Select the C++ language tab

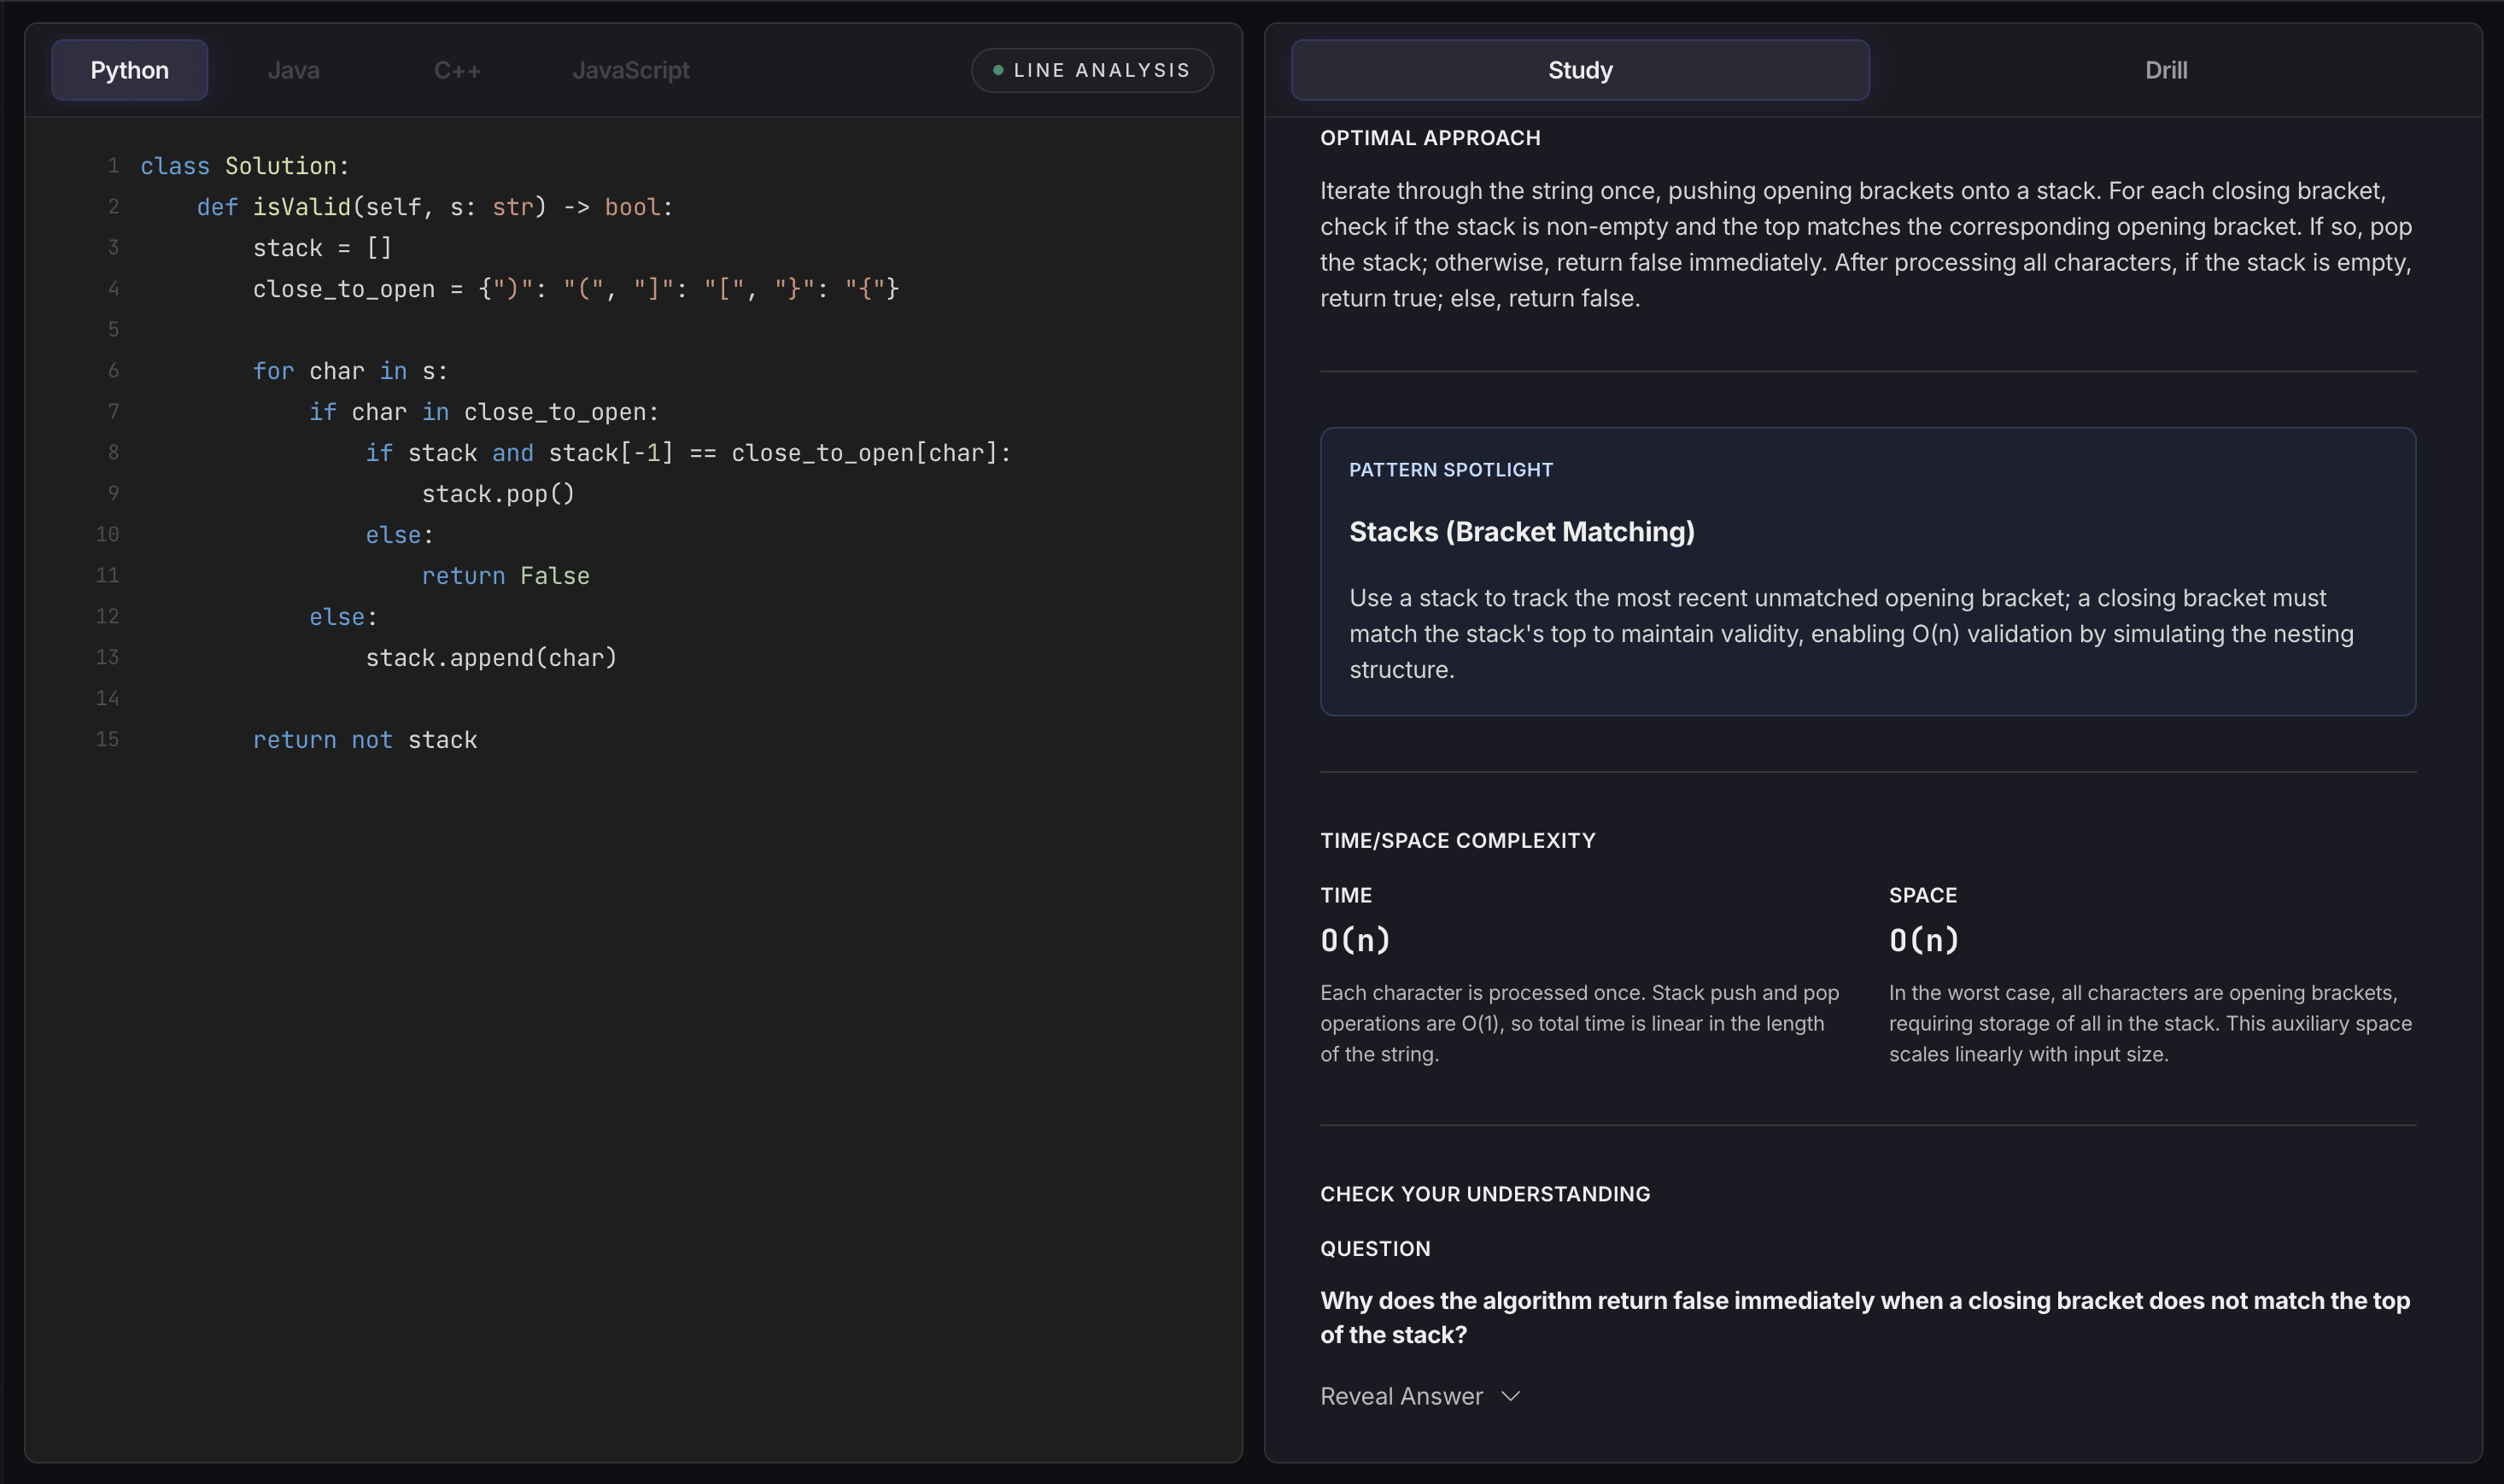(x=457, y=70)
